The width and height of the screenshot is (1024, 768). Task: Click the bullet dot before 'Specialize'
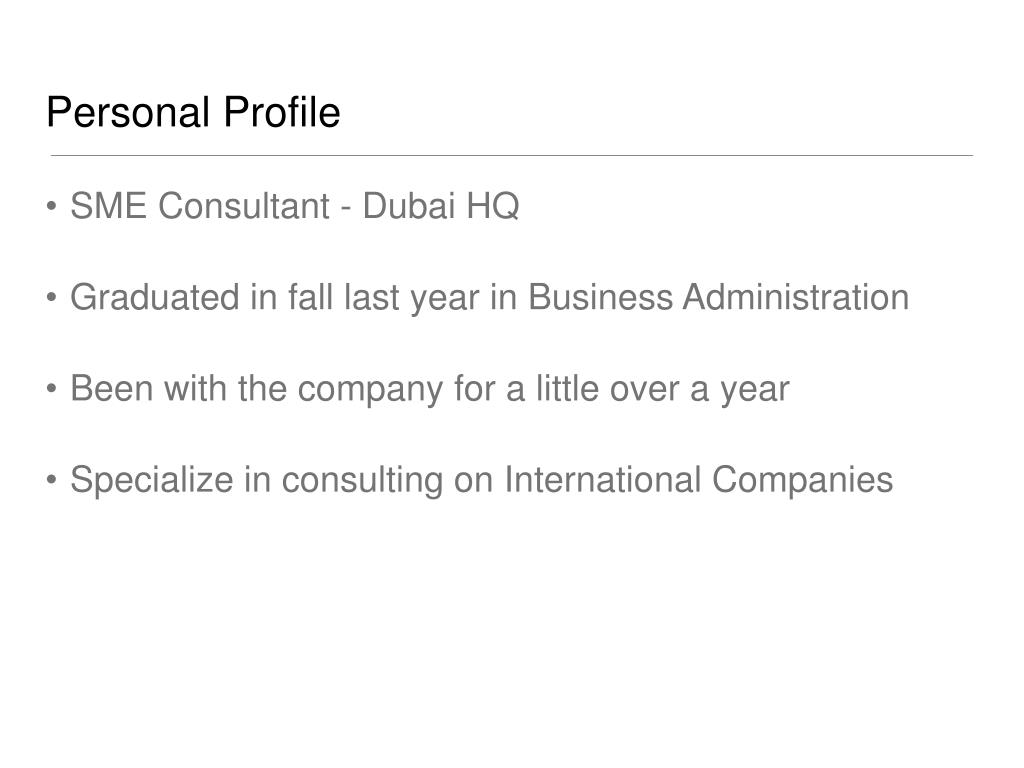52,480
